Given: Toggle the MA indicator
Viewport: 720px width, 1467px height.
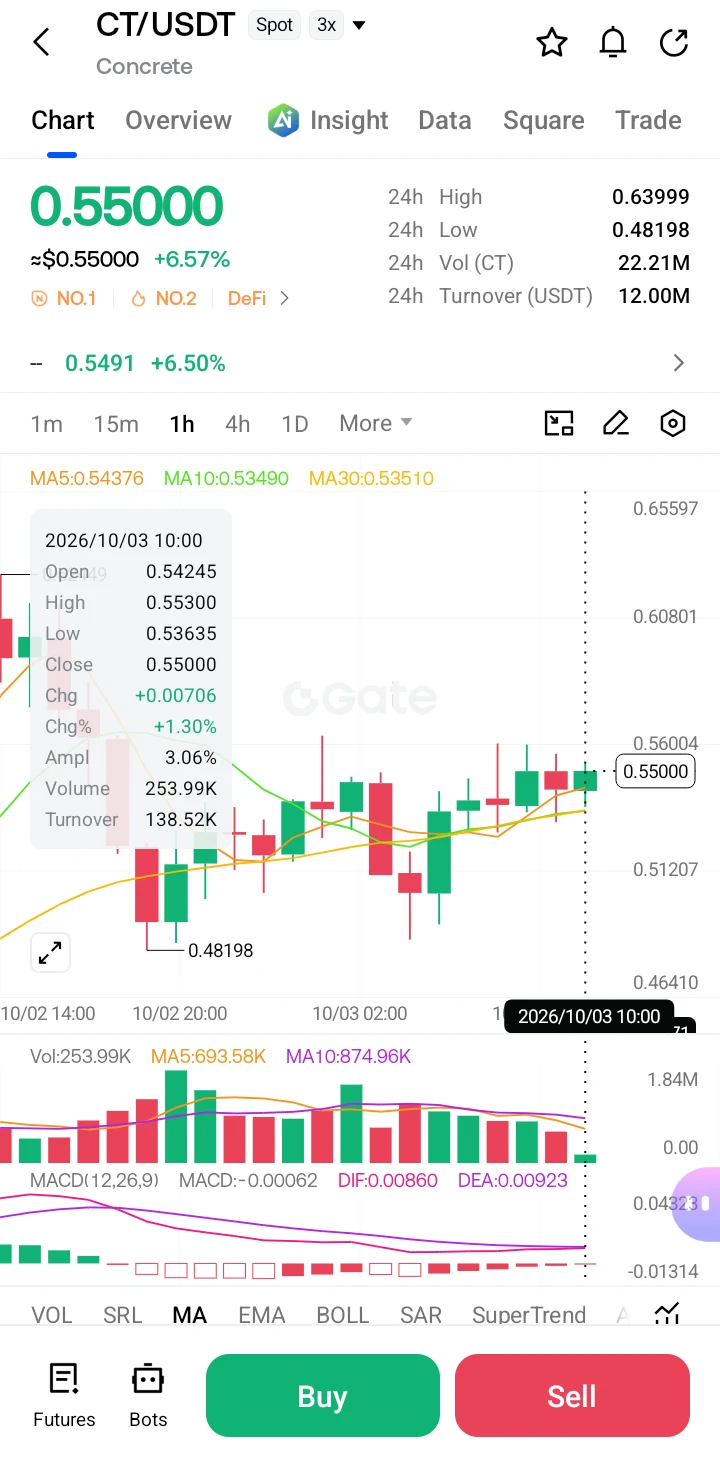Looking at the screenshot, I should (x=190, y=1315).
